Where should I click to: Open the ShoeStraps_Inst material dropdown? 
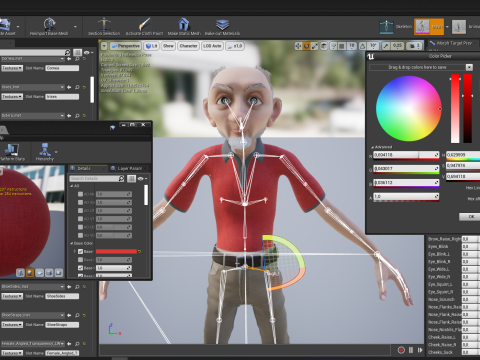tap(33, 315)
